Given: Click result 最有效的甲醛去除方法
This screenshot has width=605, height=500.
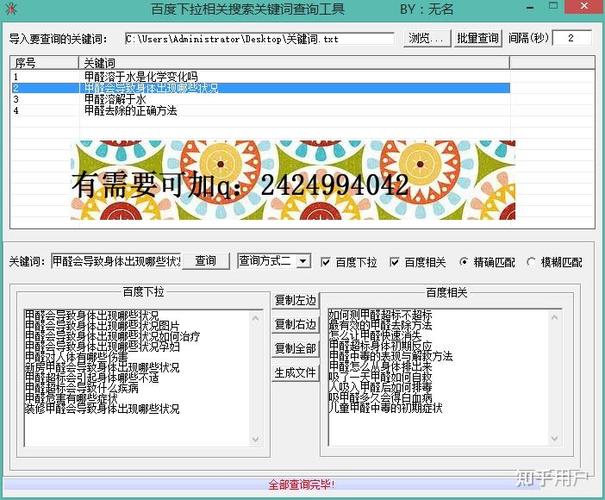Looking at the screenshot, I should [380, 325].
